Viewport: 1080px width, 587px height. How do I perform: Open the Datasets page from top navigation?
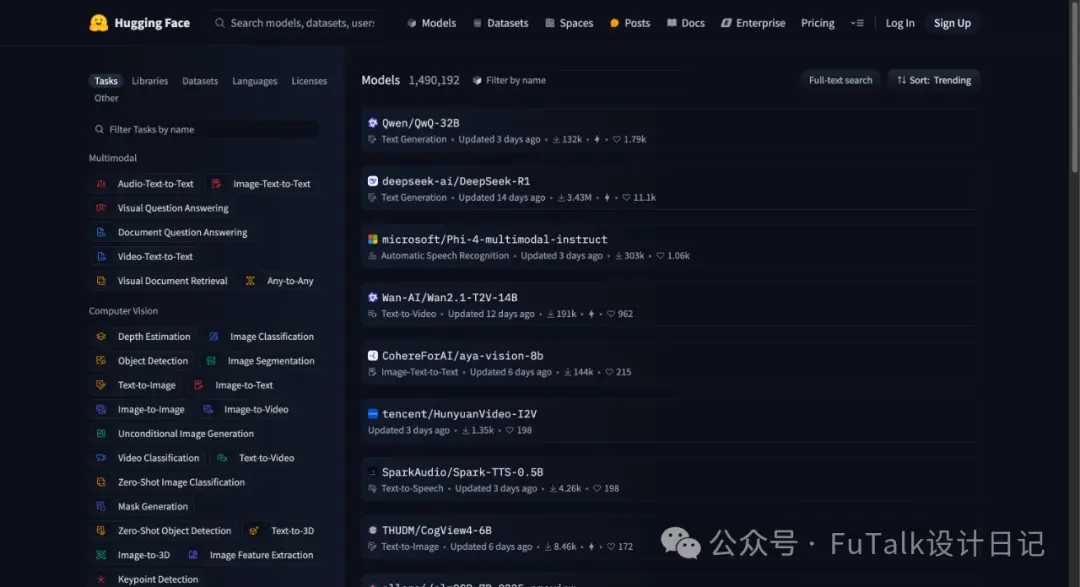[501, 23]
